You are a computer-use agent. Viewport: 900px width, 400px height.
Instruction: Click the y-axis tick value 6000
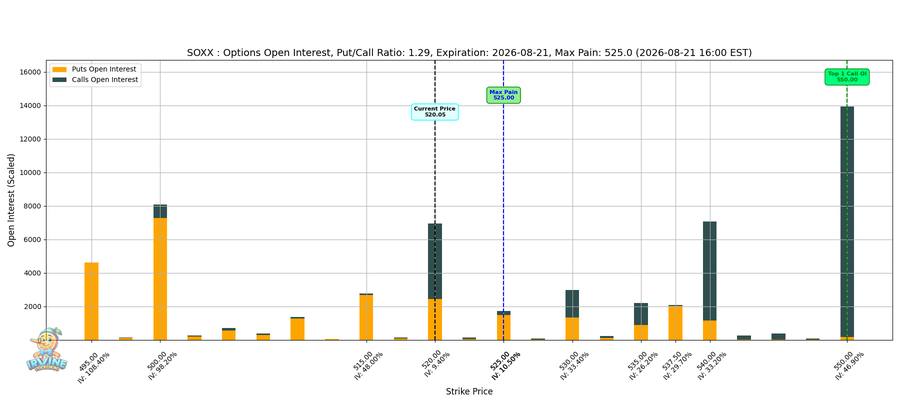(x=33, y=240)
